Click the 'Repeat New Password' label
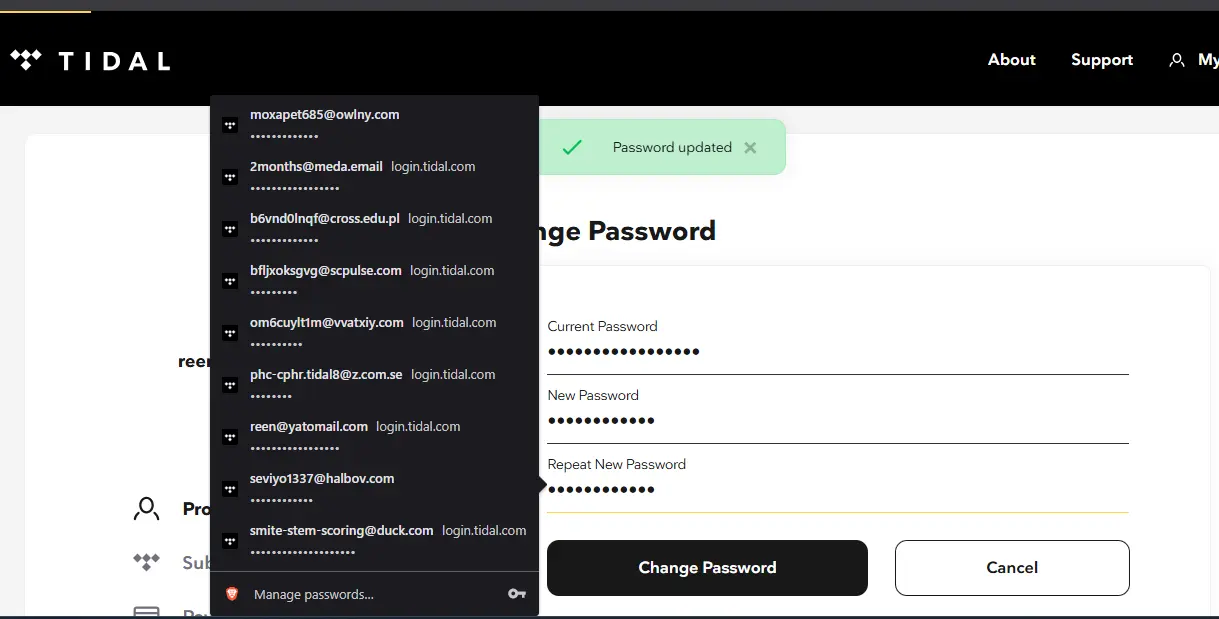This screenshot has height=619, width=1219. tap(616, 464)
